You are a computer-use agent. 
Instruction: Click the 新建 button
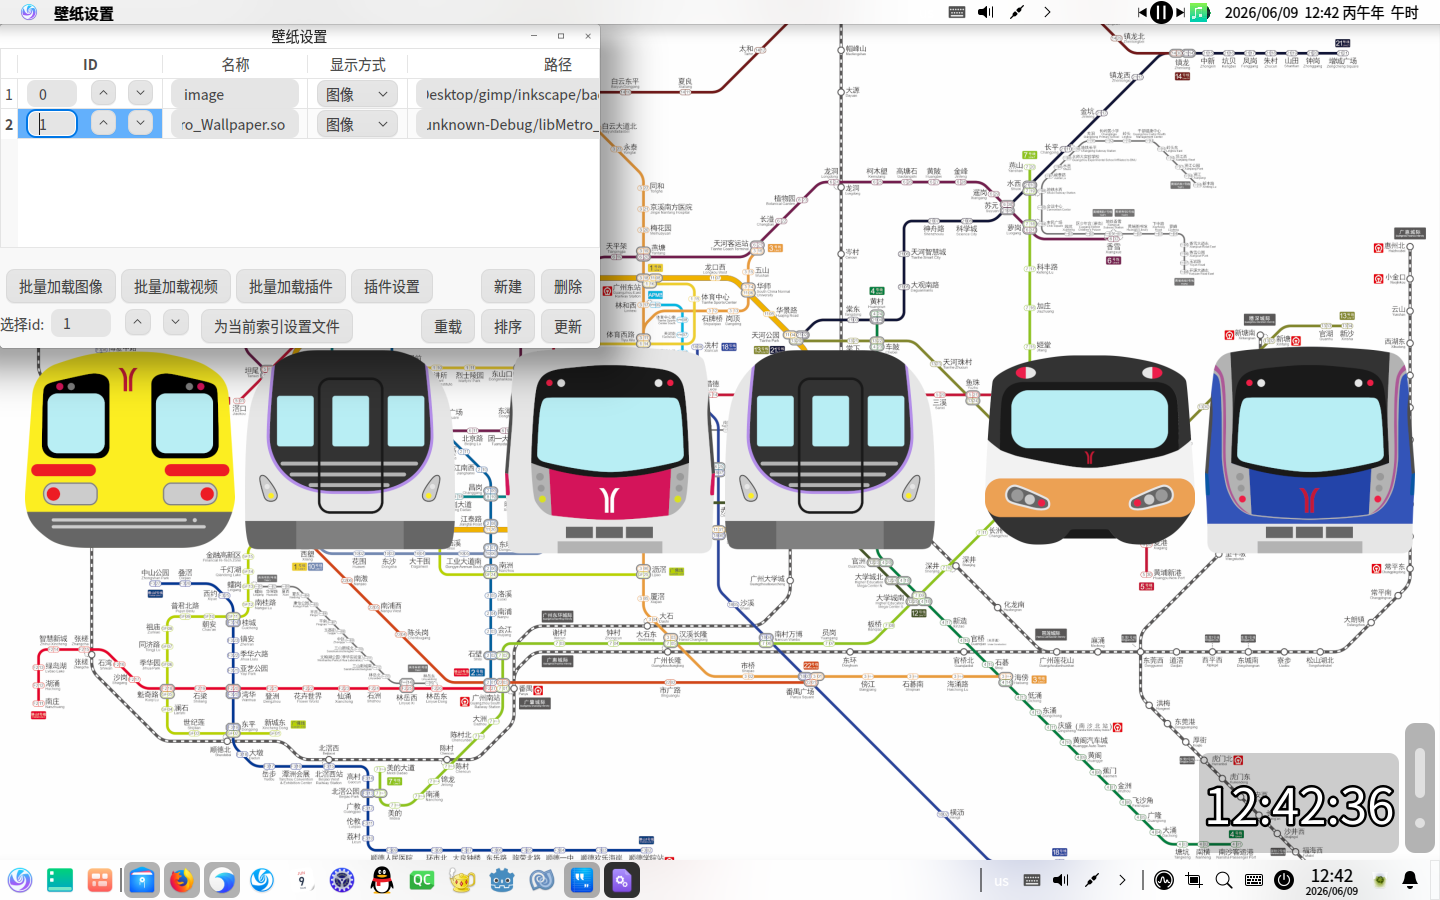click(508, 287)
